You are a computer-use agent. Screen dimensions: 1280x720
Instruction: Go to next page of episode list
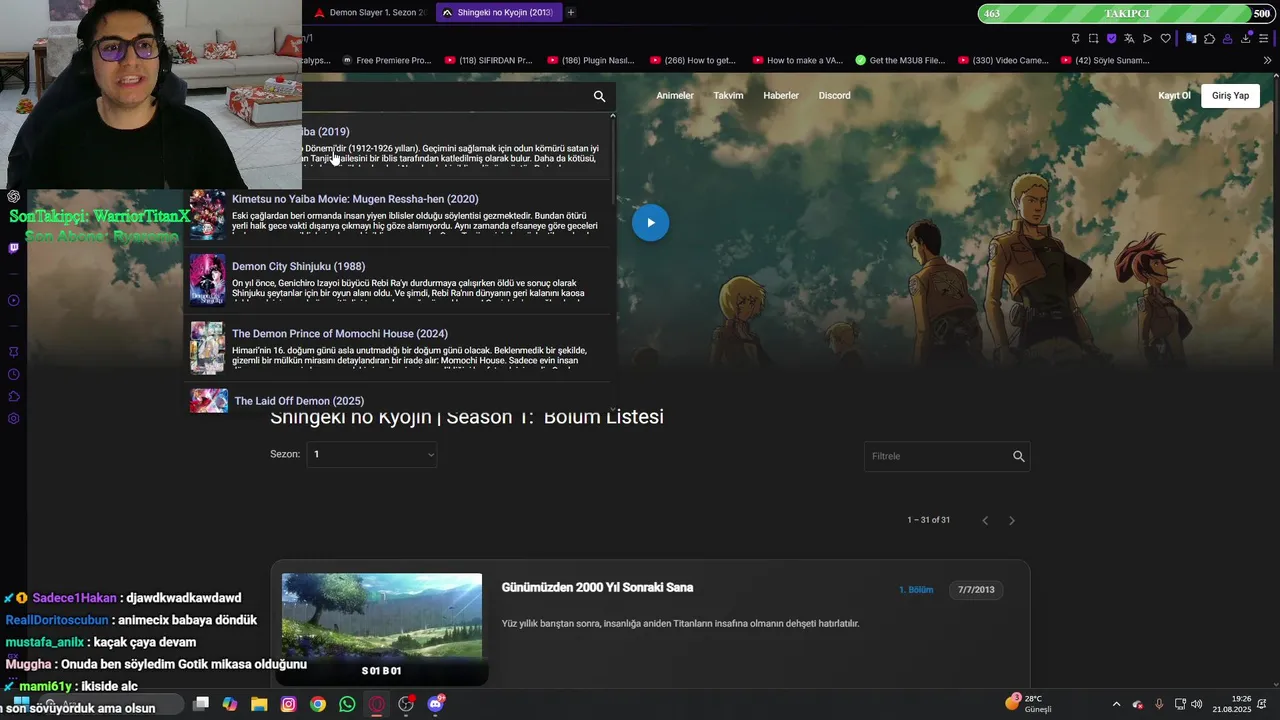(1012, 520)
